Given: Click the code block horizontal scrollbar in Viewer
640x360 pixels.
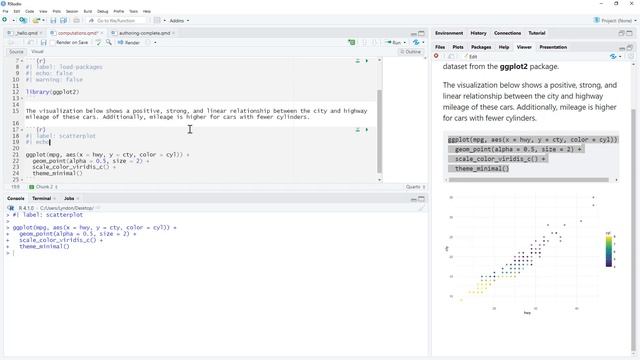Looking at the screenshot, I should pos(528,180).
